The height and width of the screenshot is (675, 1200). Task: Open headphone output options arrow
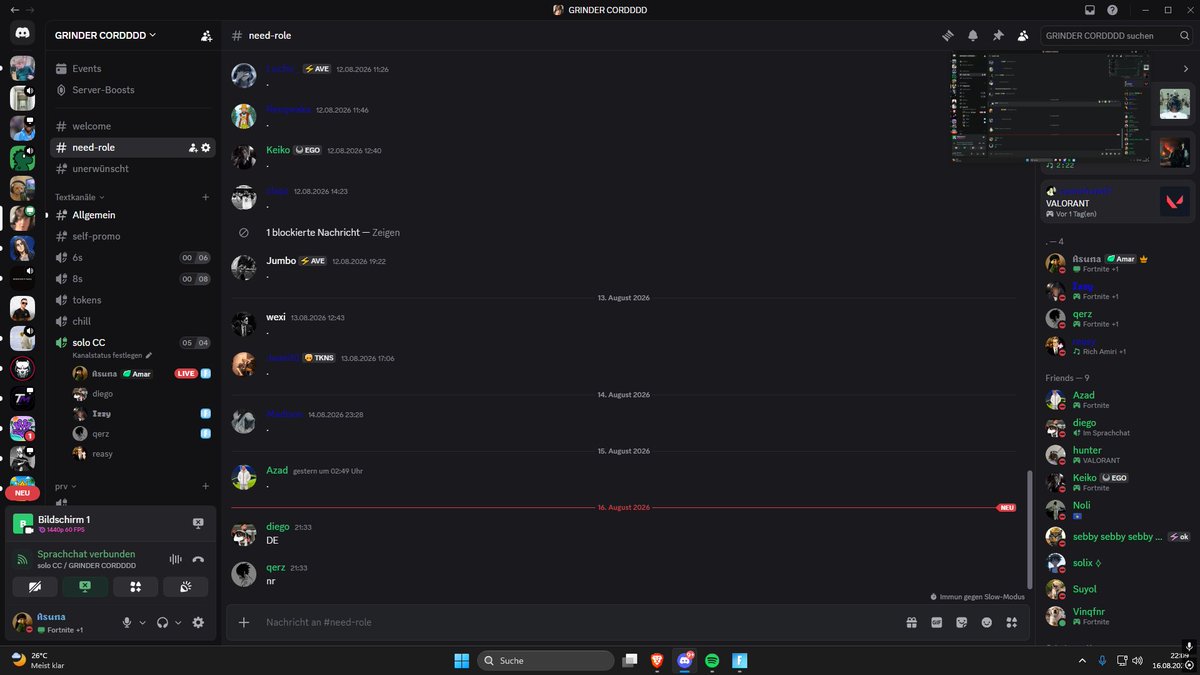178,622
